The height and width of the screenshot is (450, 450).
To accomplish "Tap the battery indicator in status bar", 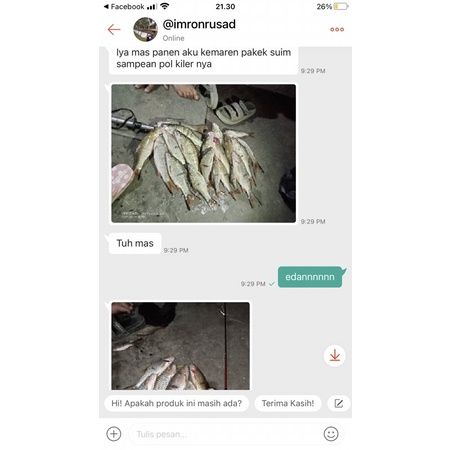I will 341,7.
